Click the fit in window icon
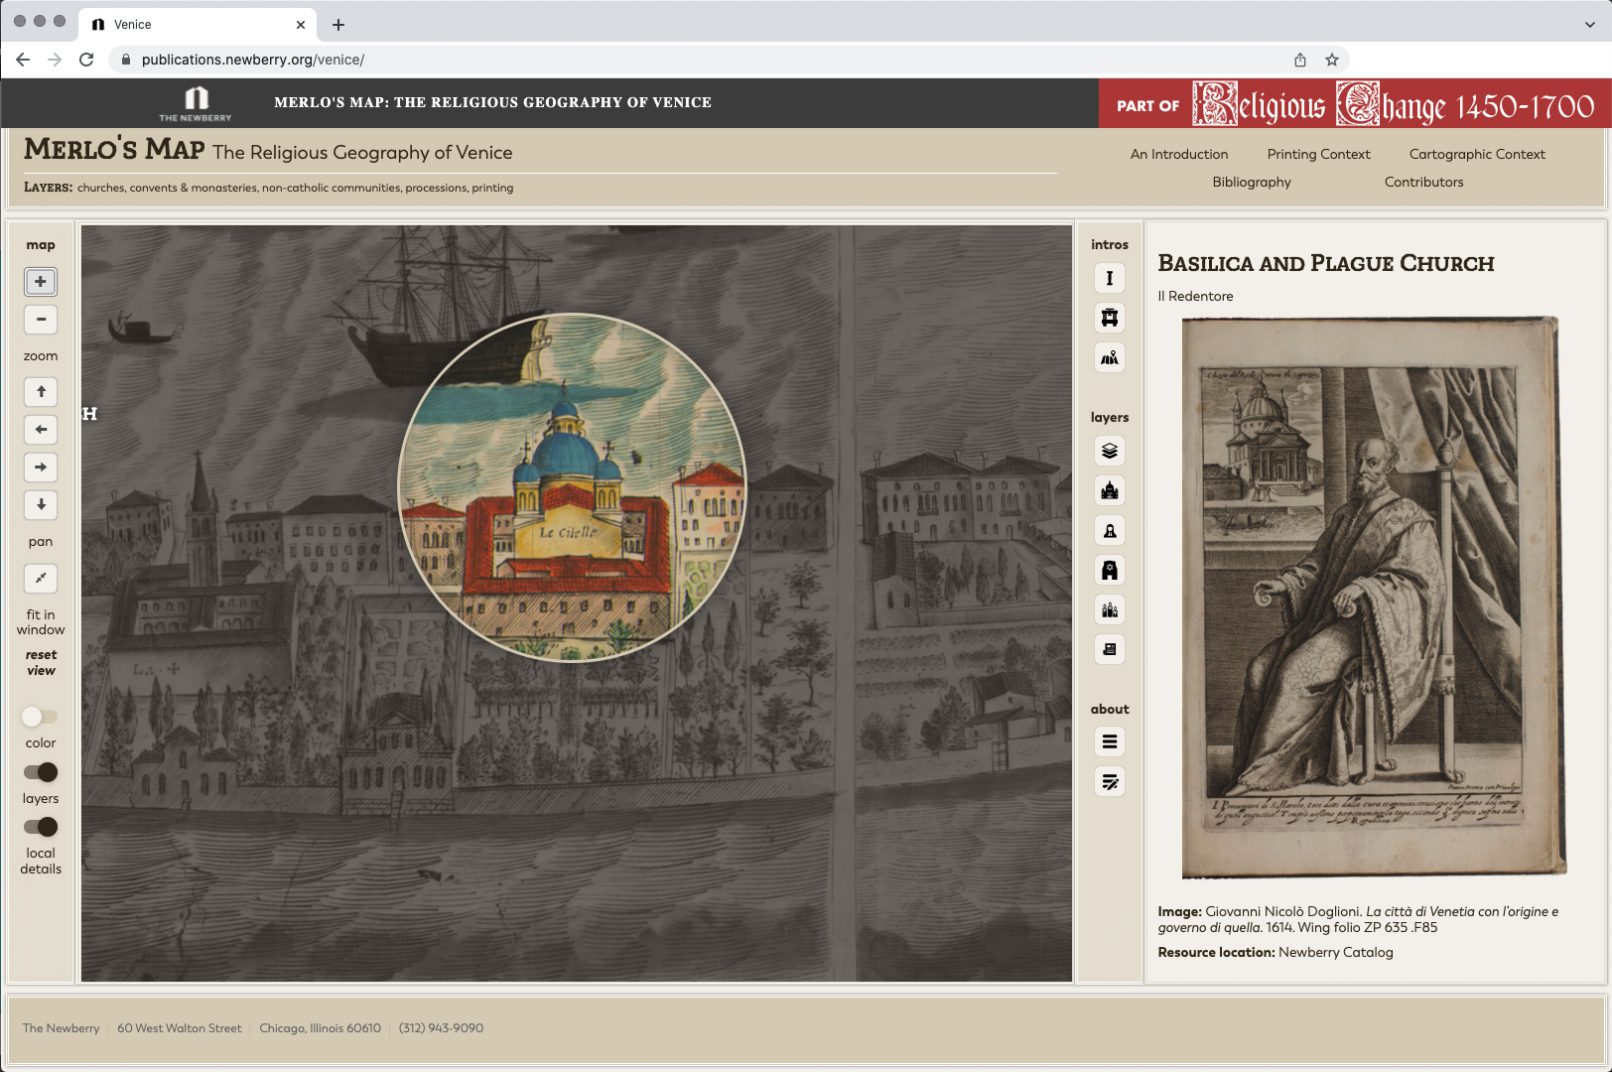This screenshot has height=1072, width=1612. click(41, 578)
